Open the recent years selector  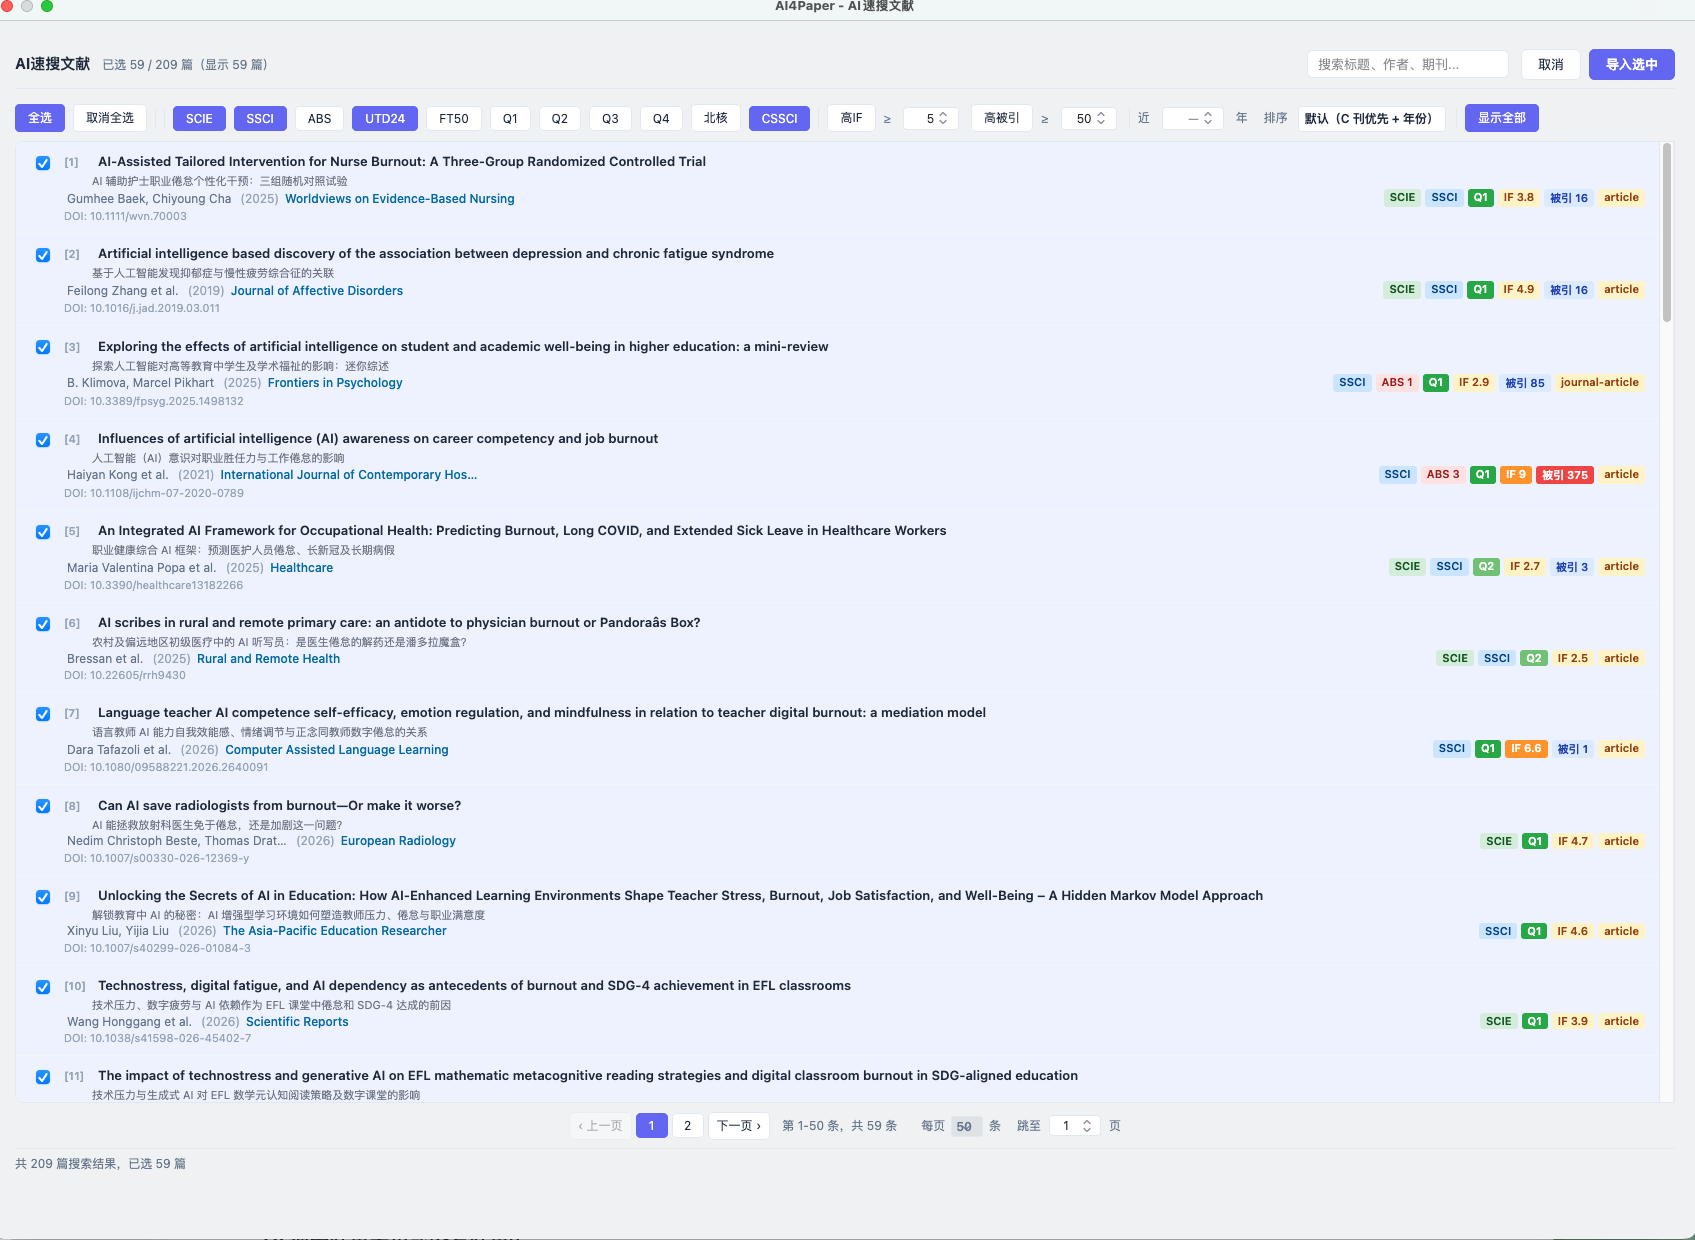click(1193, 118)
